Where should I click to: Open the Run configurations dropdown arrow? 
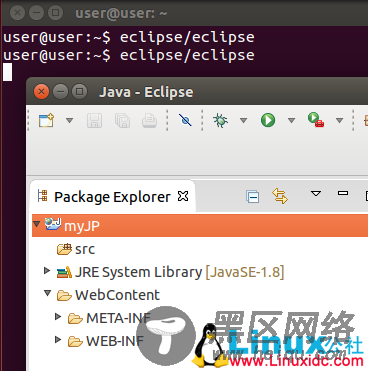(292, 120)
